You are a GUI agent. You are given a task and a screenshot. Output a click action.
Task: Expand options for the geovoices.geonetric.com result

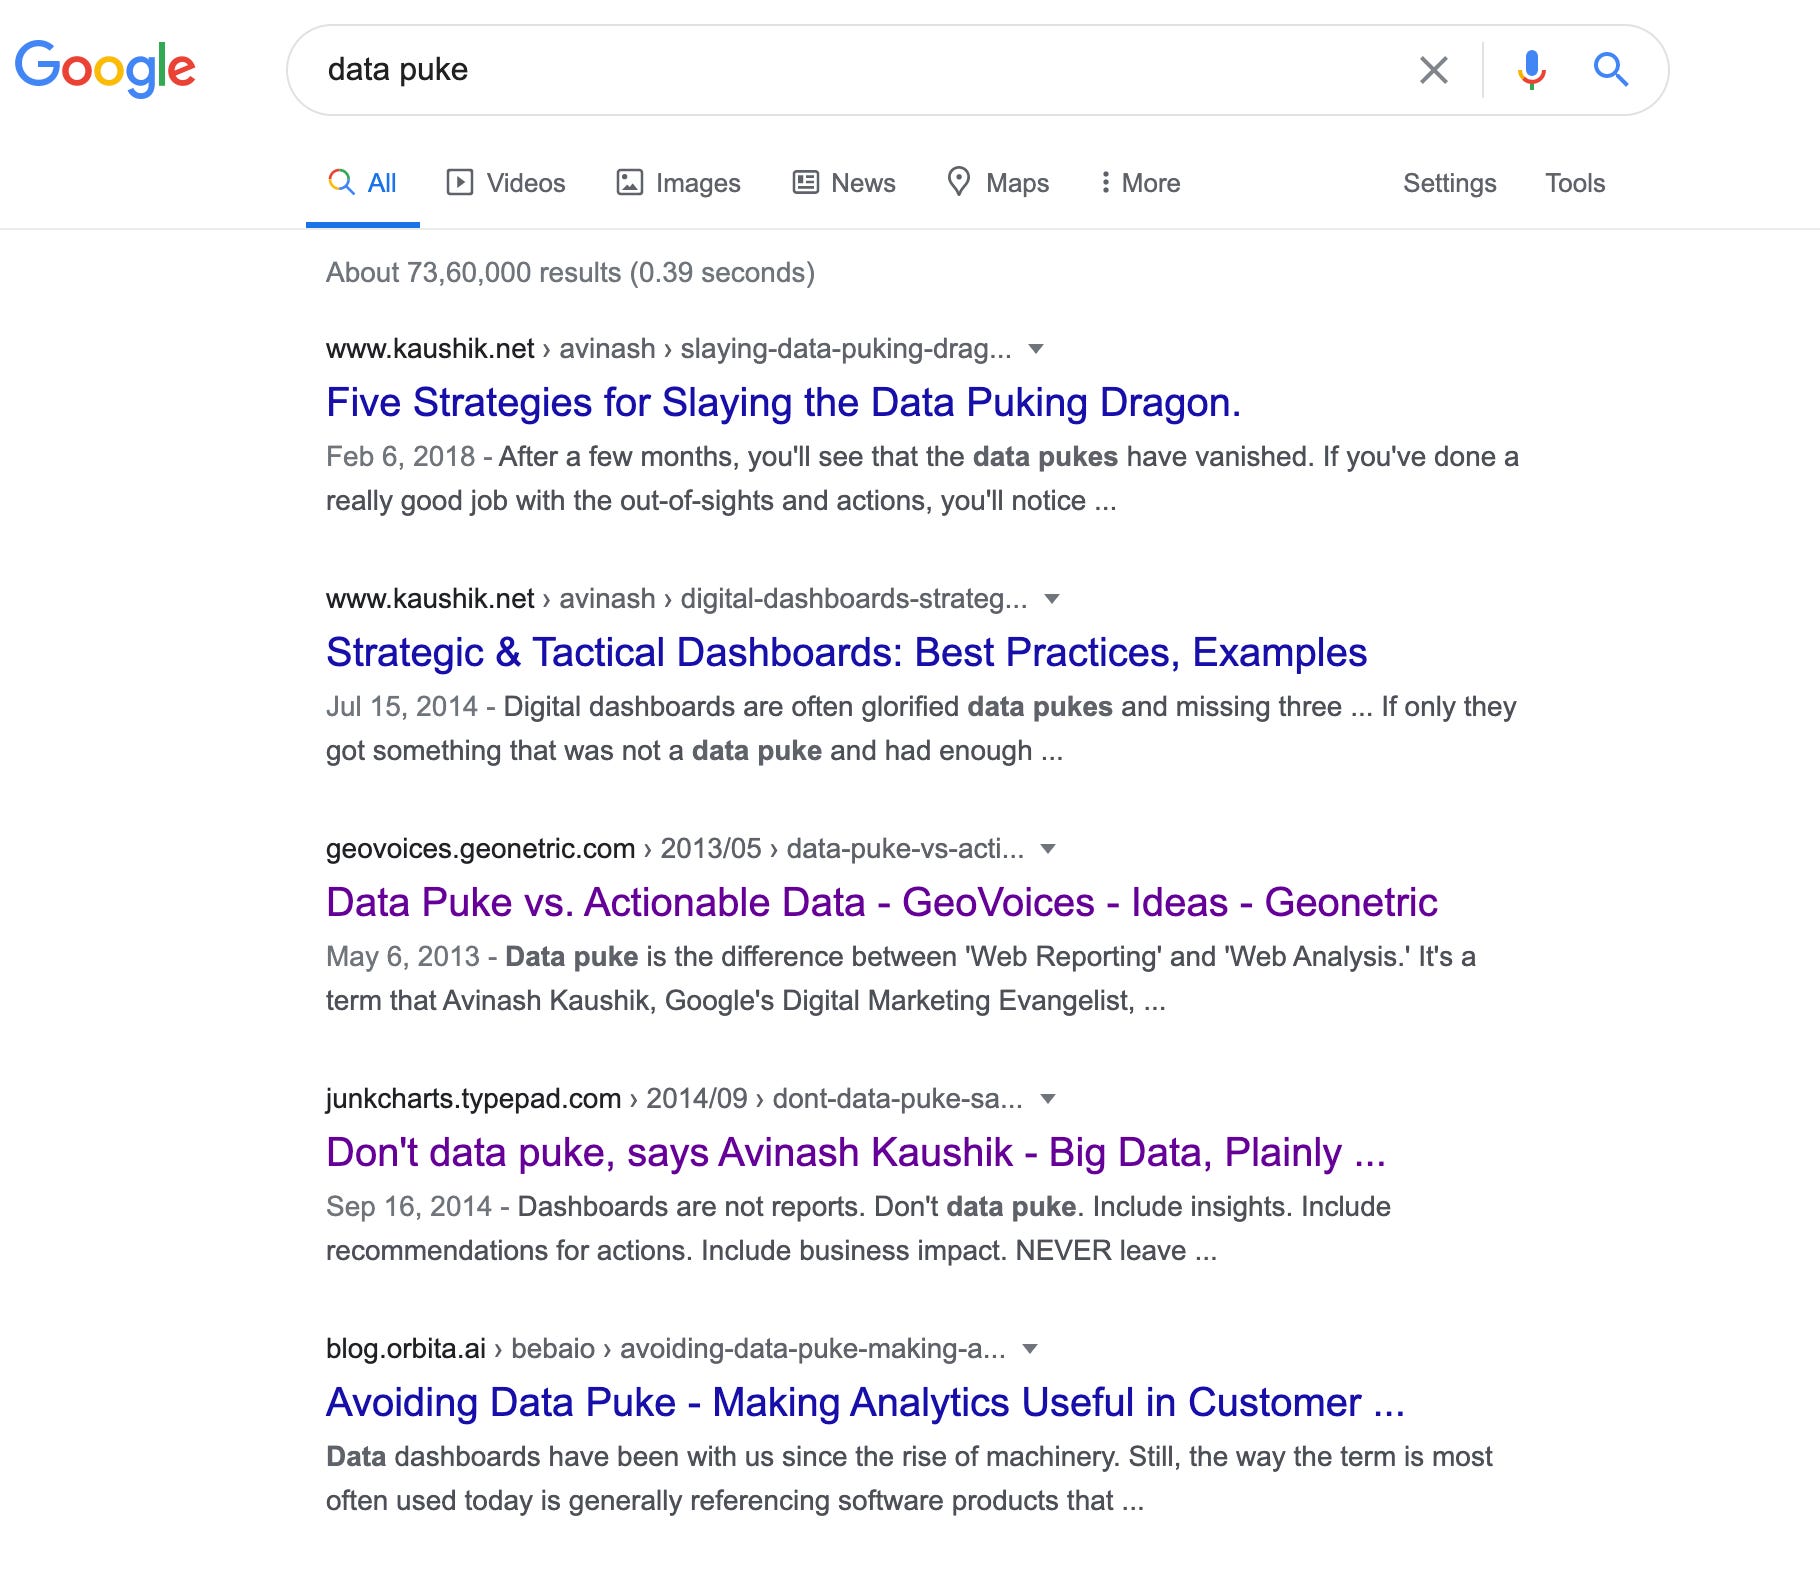tap(1046, 848)
